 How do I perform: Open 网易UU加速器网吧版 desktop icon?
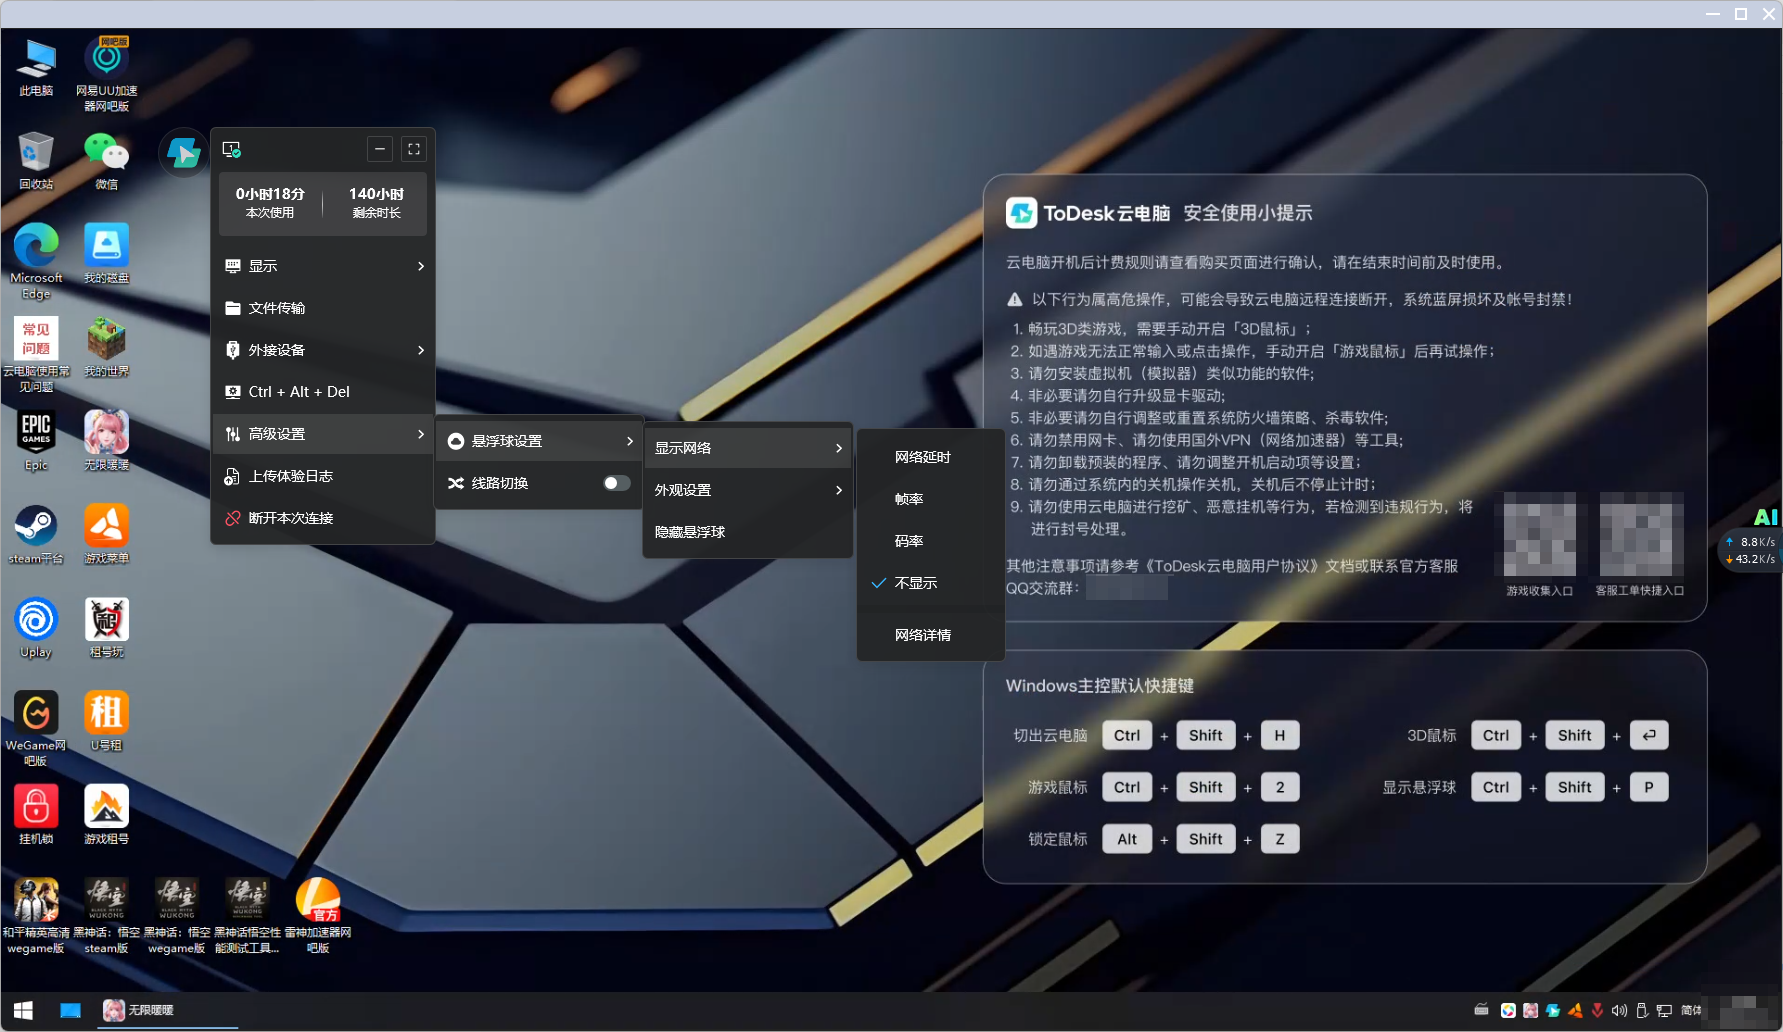pyautogui.click(x=106, y=75)
